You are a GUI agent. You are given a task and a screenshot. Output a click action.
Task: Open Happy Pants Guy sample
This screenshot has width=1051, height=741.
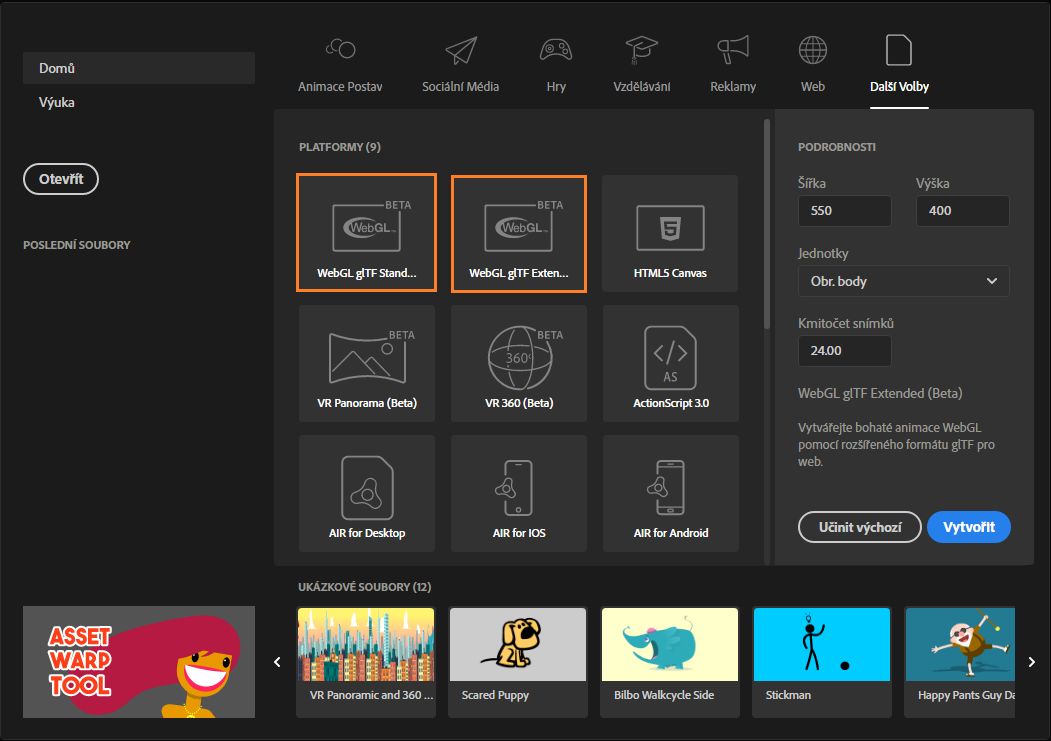coord(960,662)
